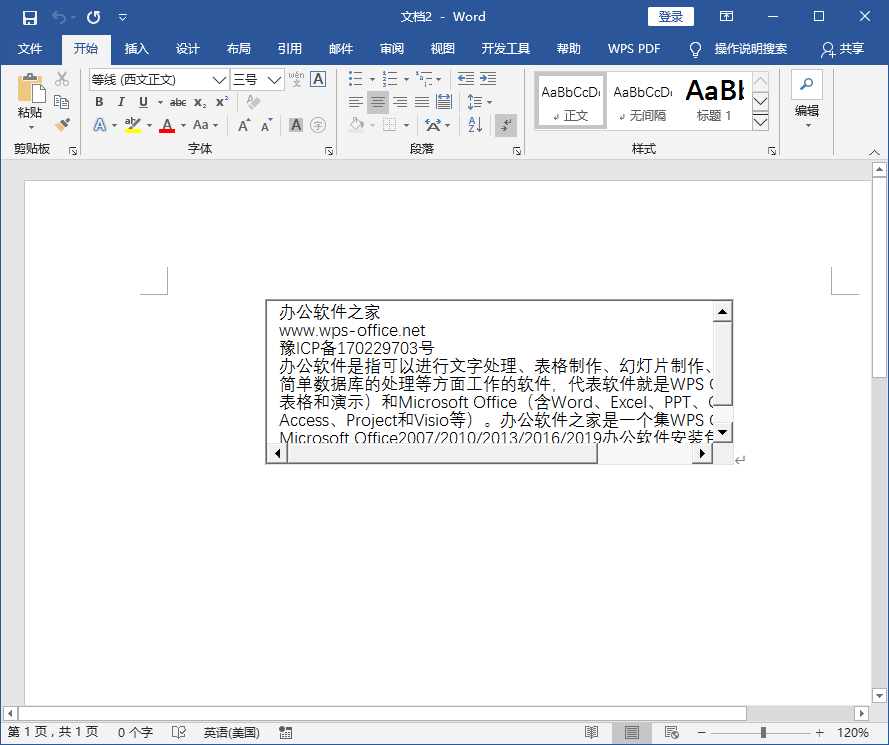Open borders dropdown arrow
This screenshot has width=889, height=745.
point(406,125)
